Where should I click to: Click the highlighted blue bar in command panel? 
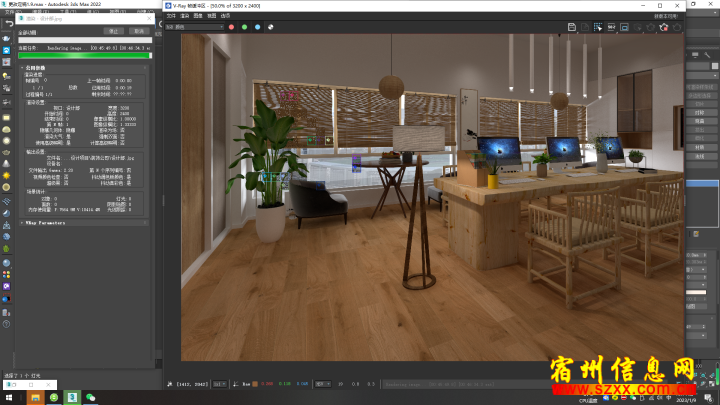702,184
